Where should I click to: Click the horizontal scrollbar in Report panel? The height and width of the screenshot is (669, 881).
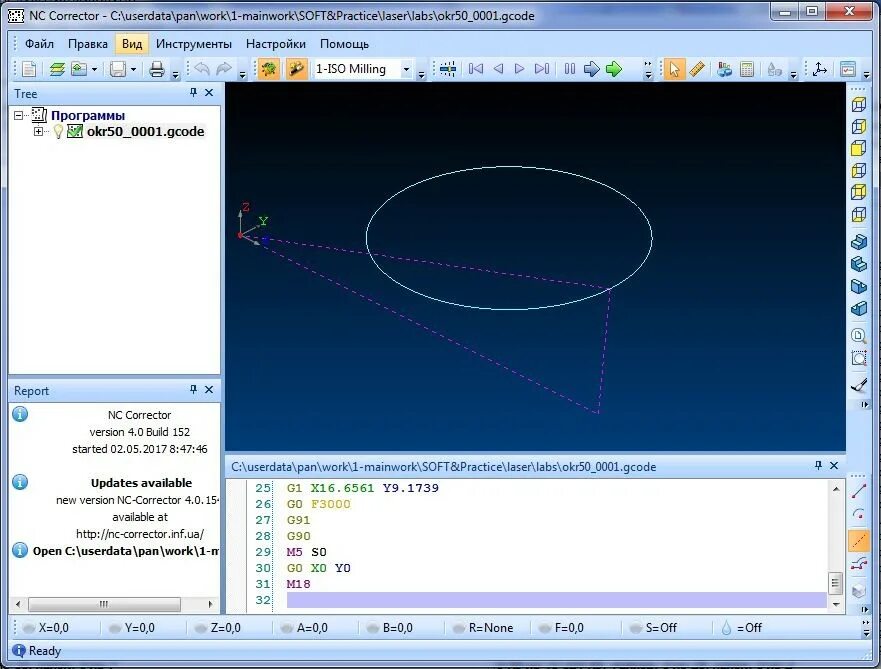pyautogui.click(x=105, y=604)
